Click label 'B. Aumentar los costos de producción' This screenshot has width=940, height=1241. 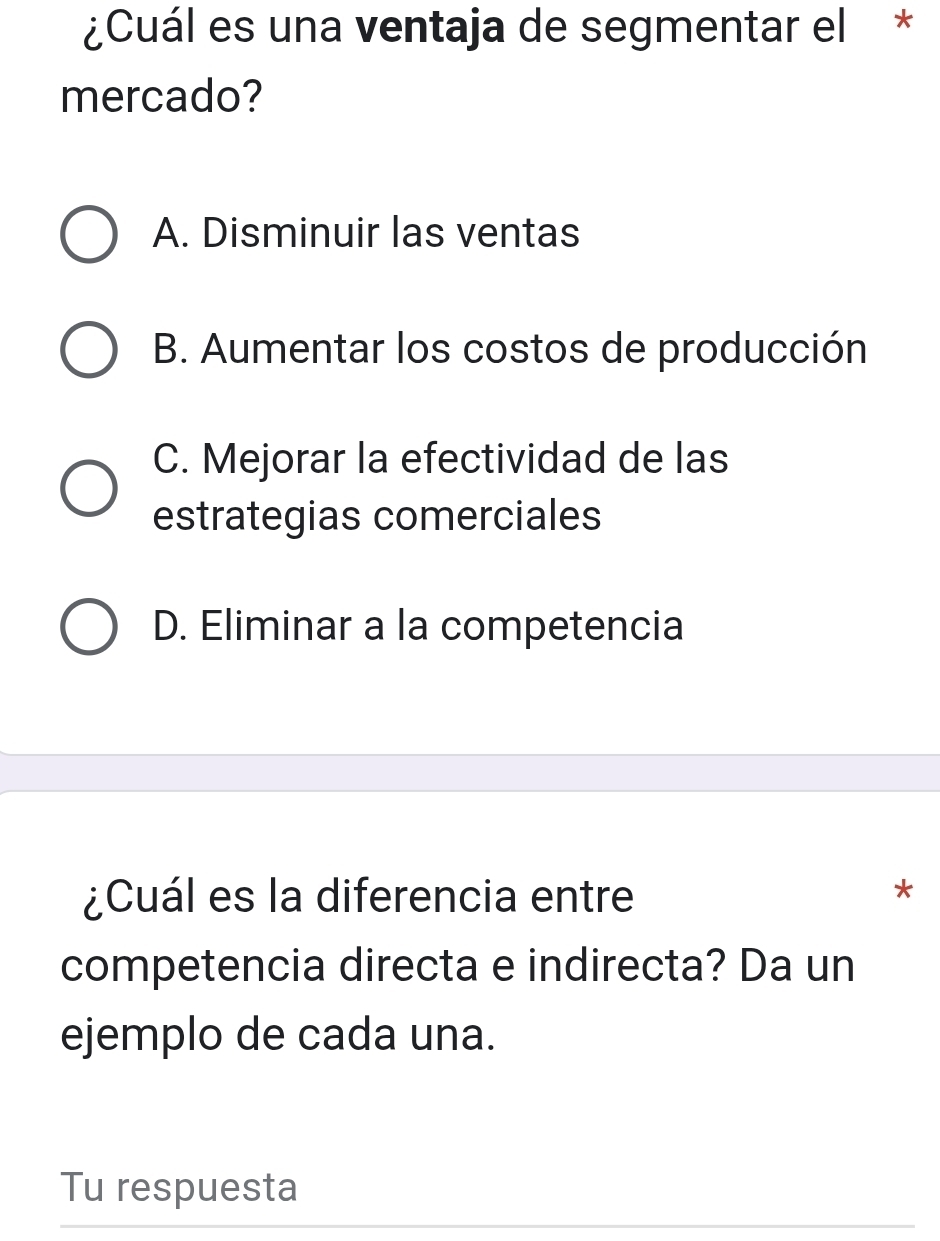[510, 350]
